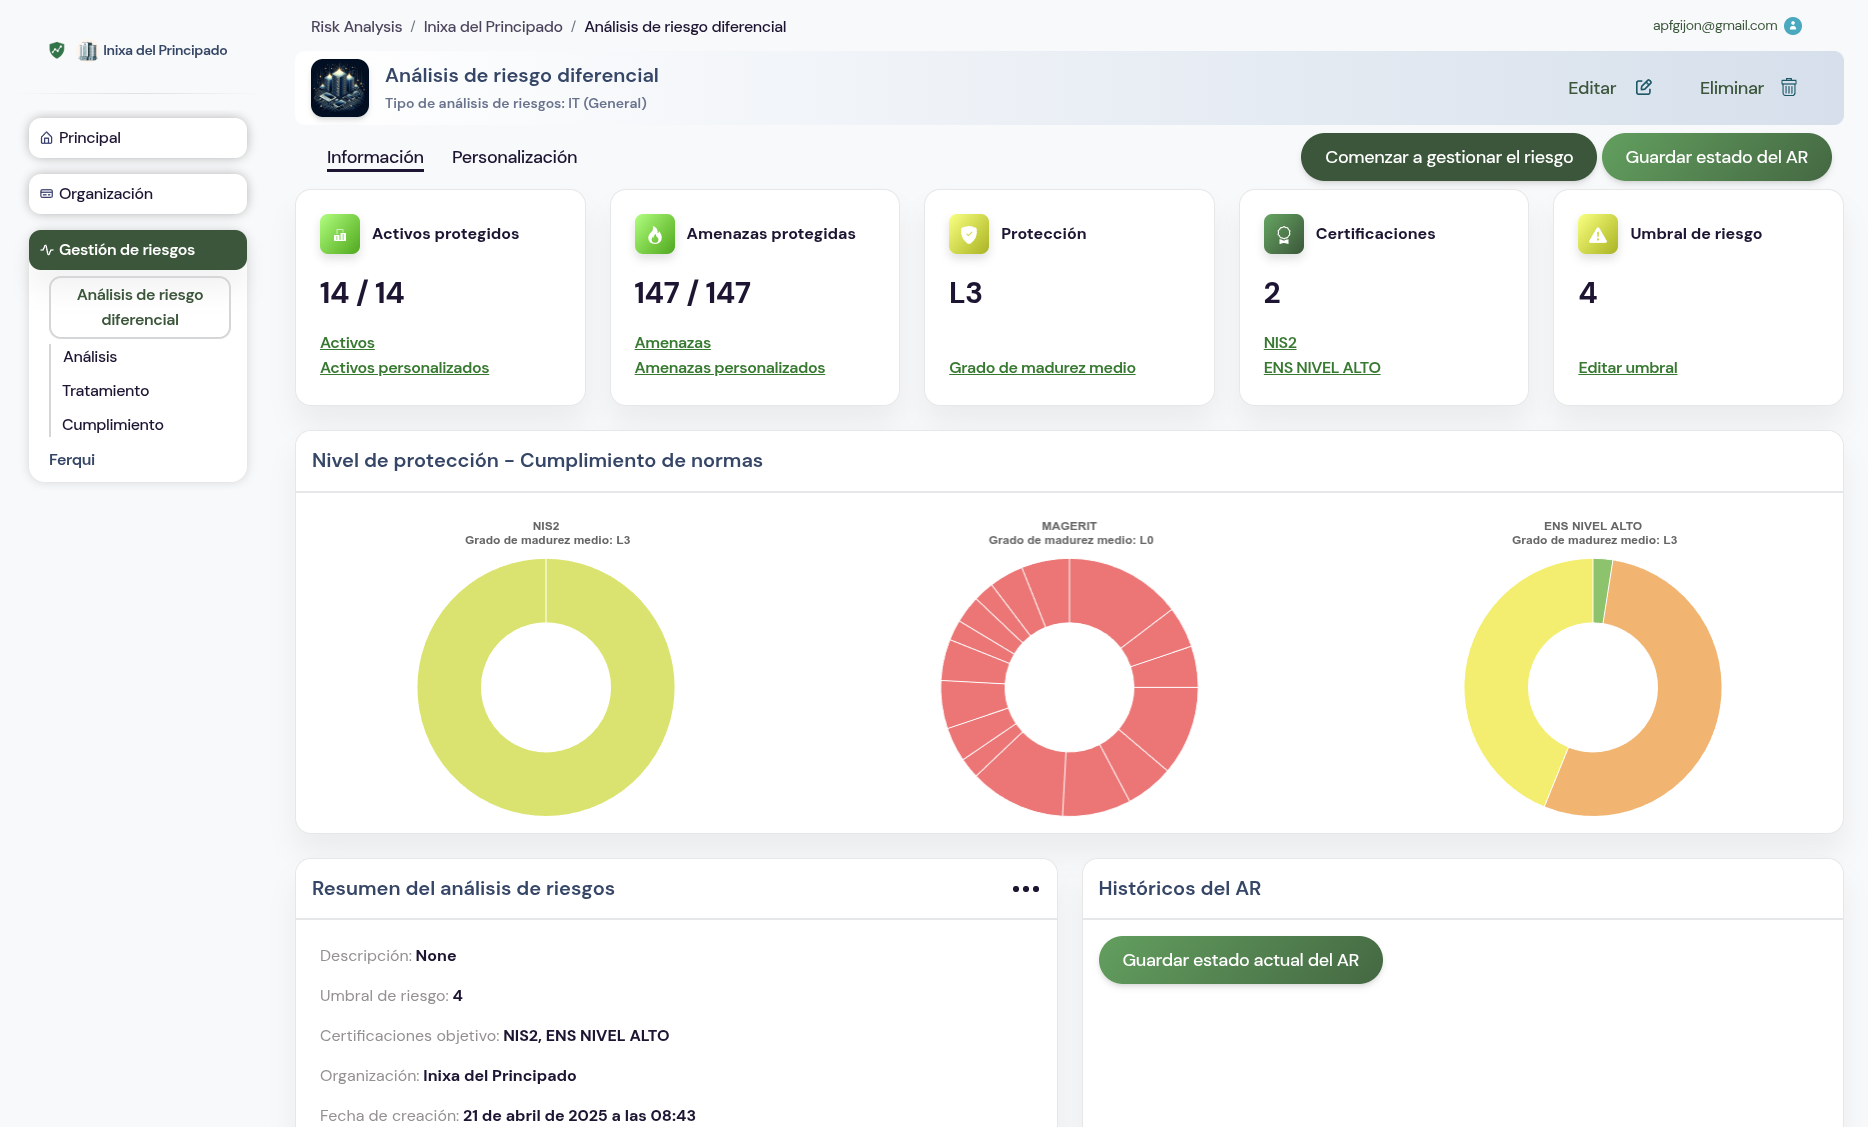
Task: Click the Protección shield icon
Action: (x=968, y=234)
